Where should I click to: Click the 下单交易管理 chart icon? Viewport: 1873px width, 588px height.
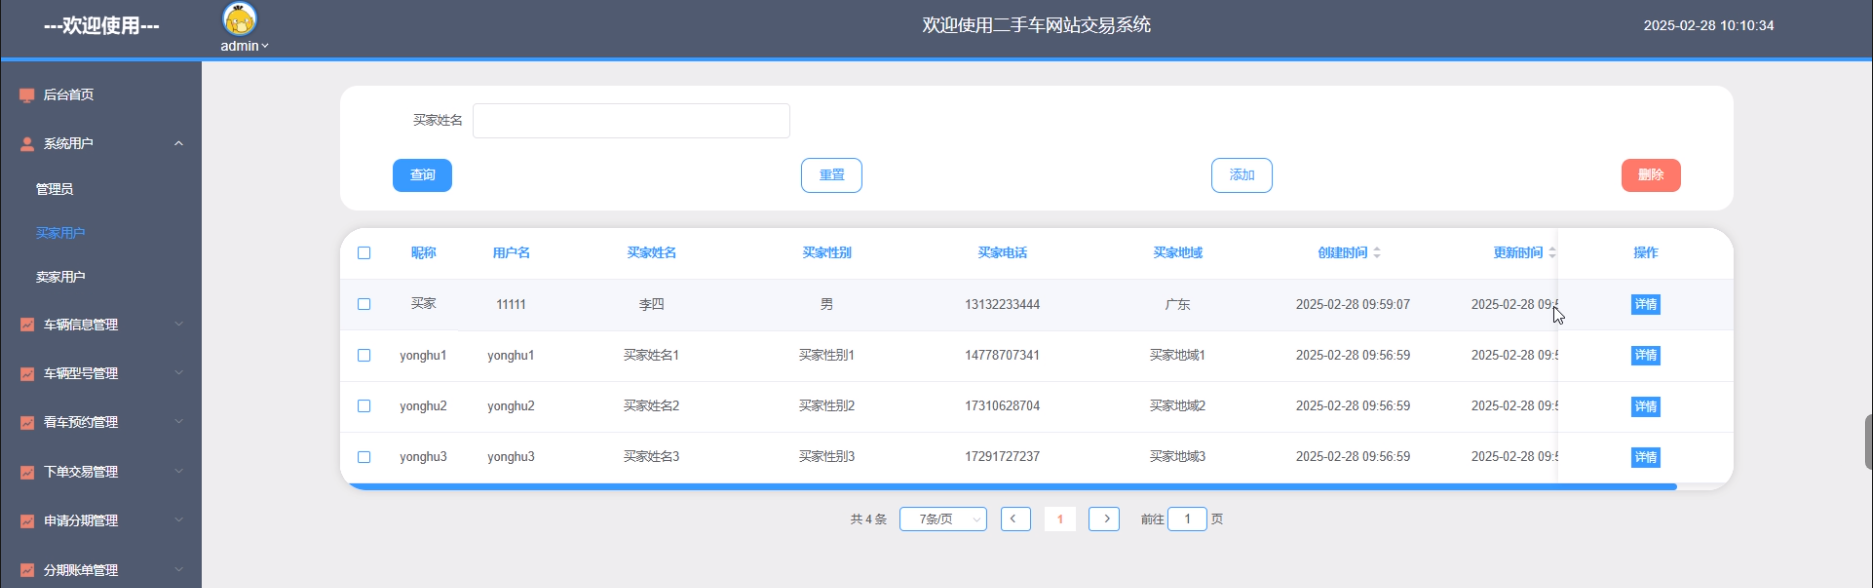27,472
